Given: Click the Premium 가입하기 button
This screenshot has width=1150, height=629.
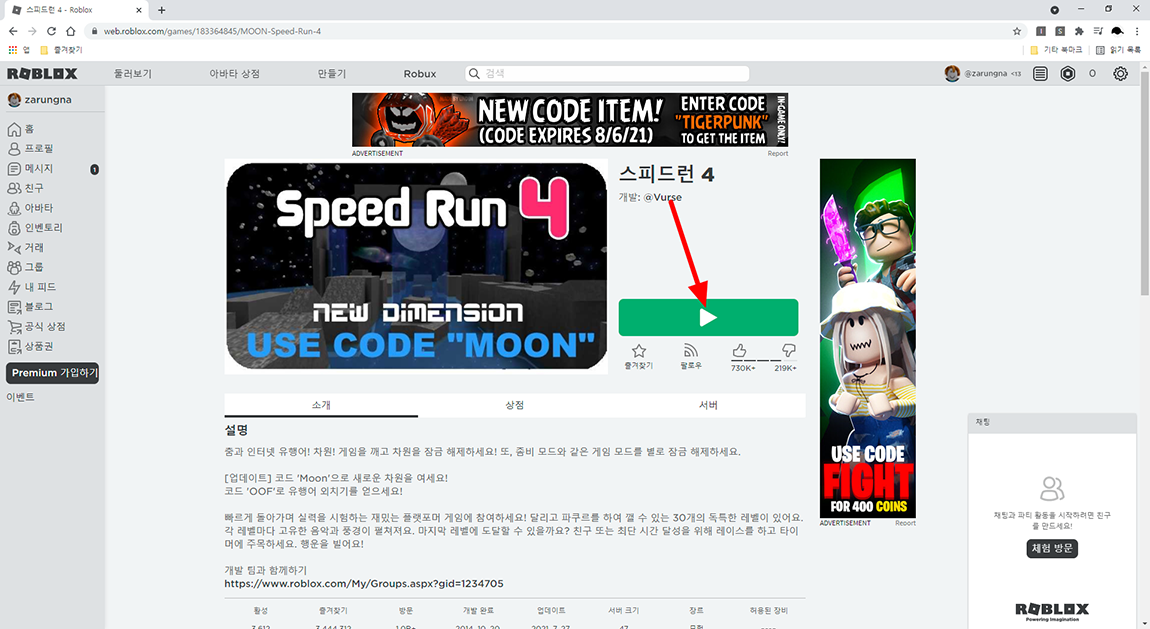Looking at the screenshot, I should [x=53, y=372].
